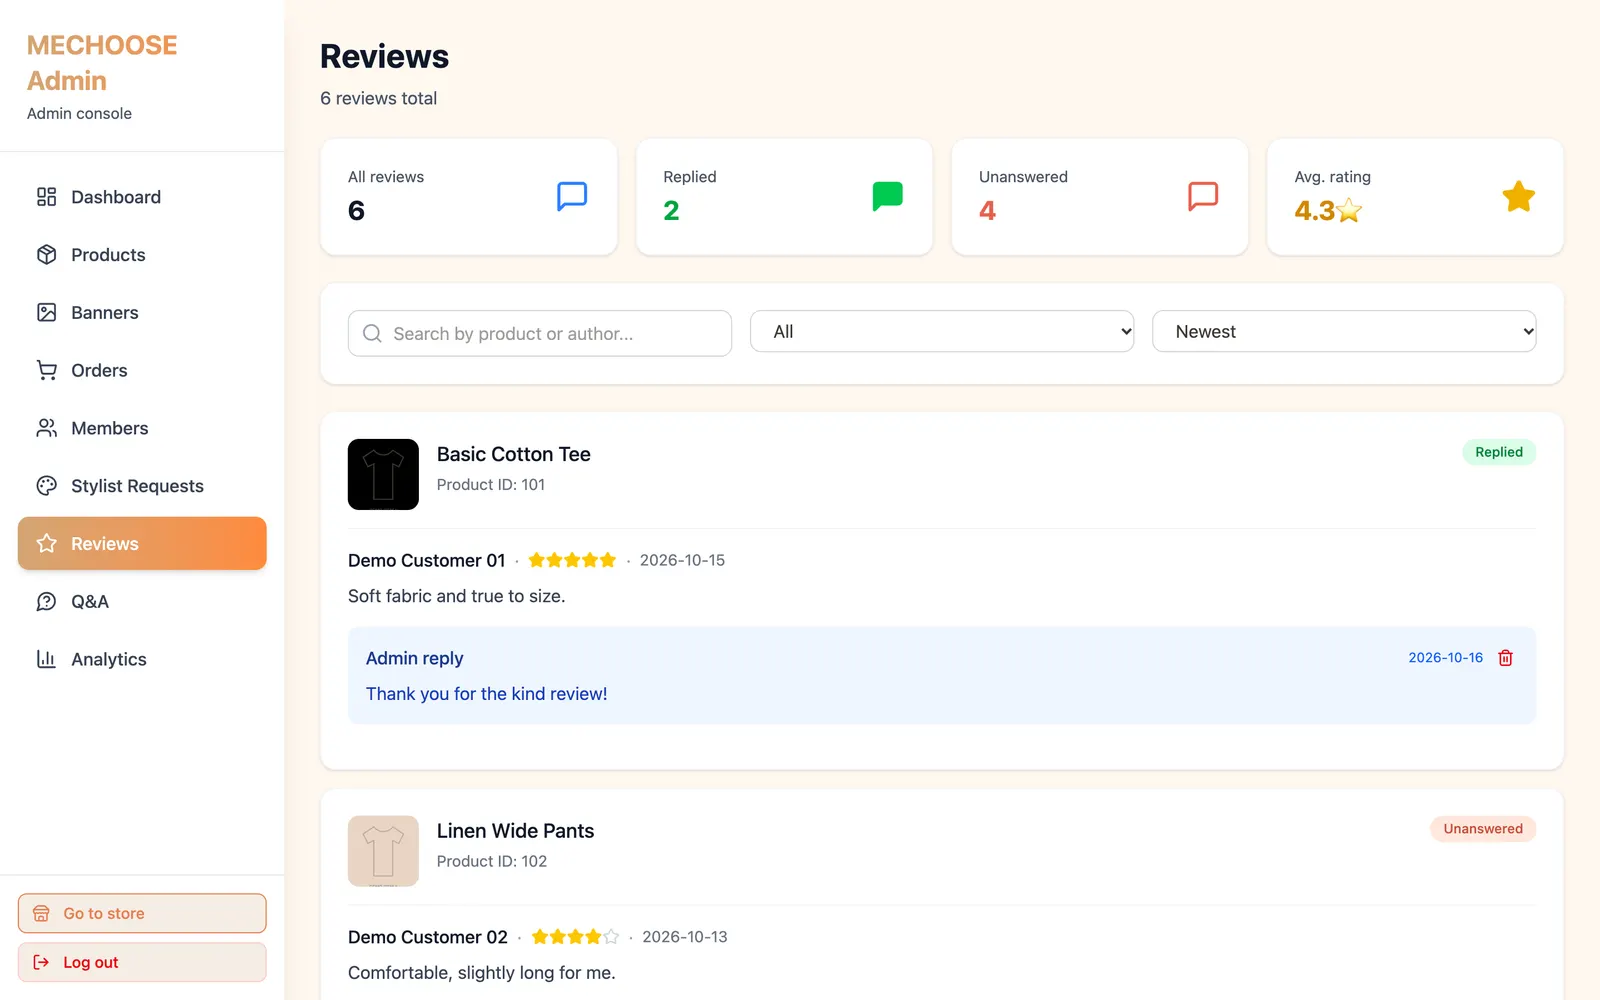Viewport: 1600px width, 1000px height.
Task: Open the Products menu item
Action: [142, 255]
